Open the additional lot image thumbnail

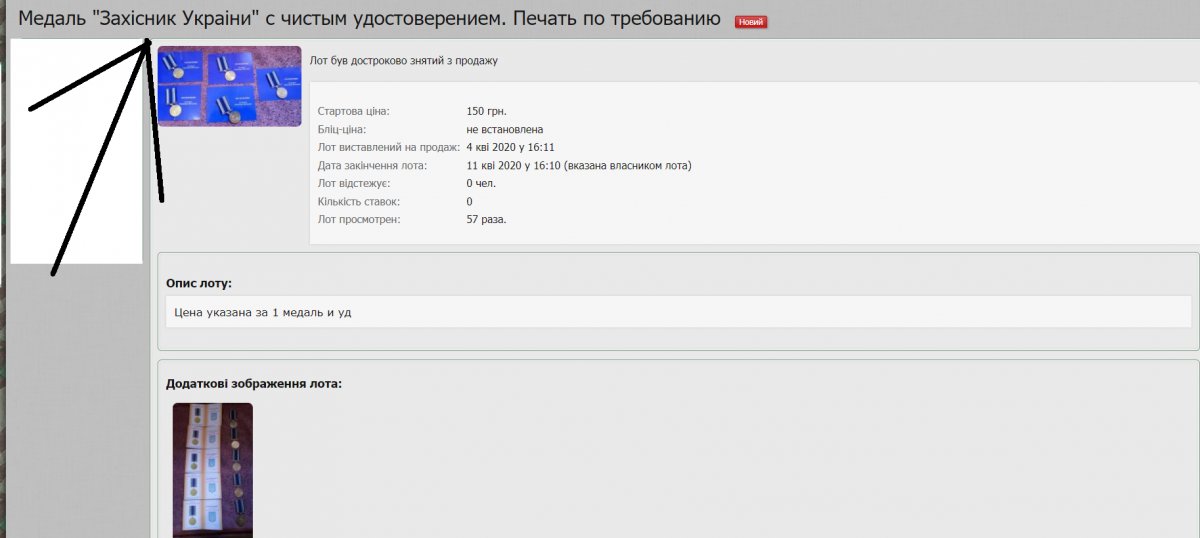(212, 468)
